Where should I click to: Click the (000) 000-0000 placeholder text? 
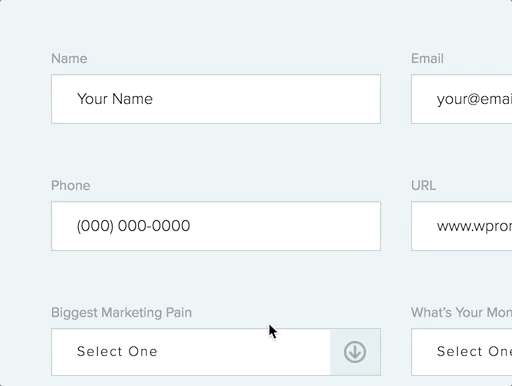click(x=133, y=226)
